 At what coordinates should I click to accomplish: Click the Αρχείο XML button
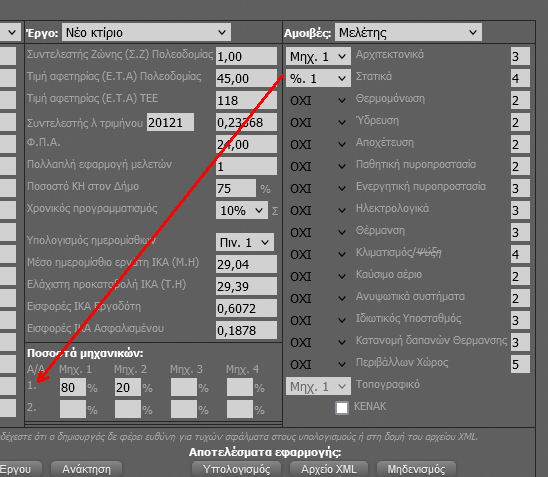(329, 469)
